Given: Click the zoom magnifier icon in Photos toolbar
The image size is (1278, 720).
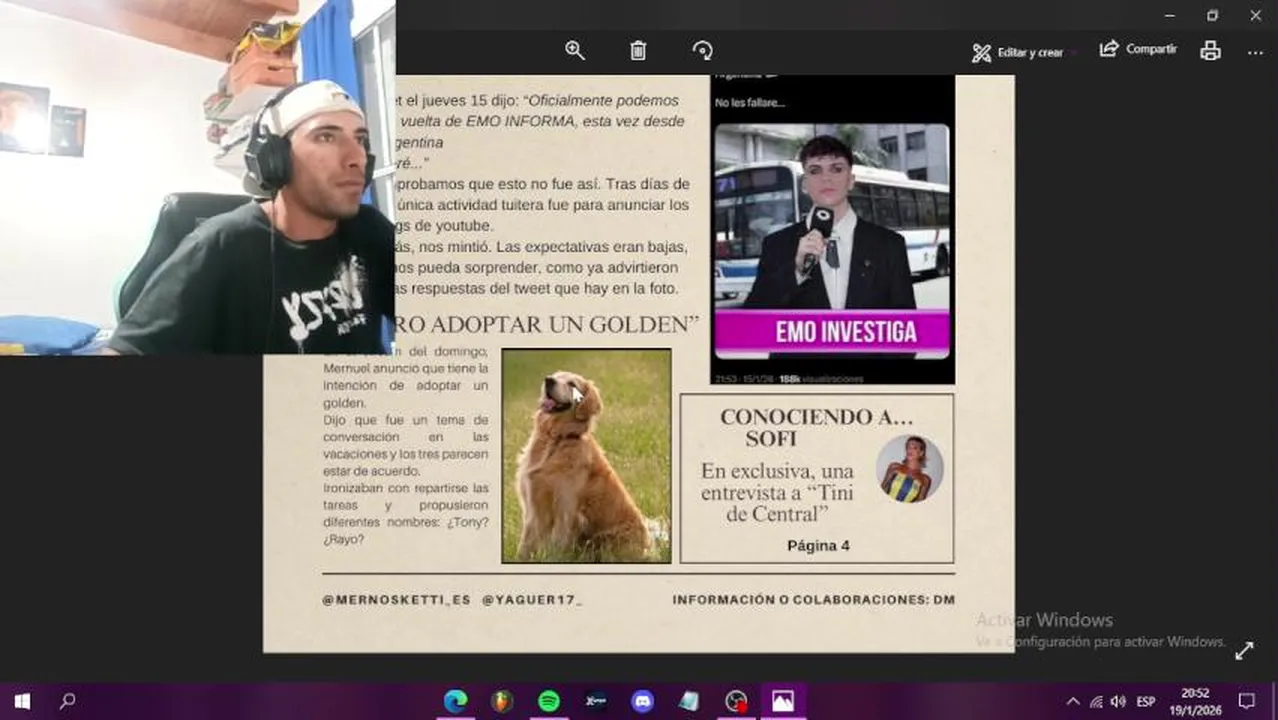Looking at the screenshot, I should pos(575,50).
